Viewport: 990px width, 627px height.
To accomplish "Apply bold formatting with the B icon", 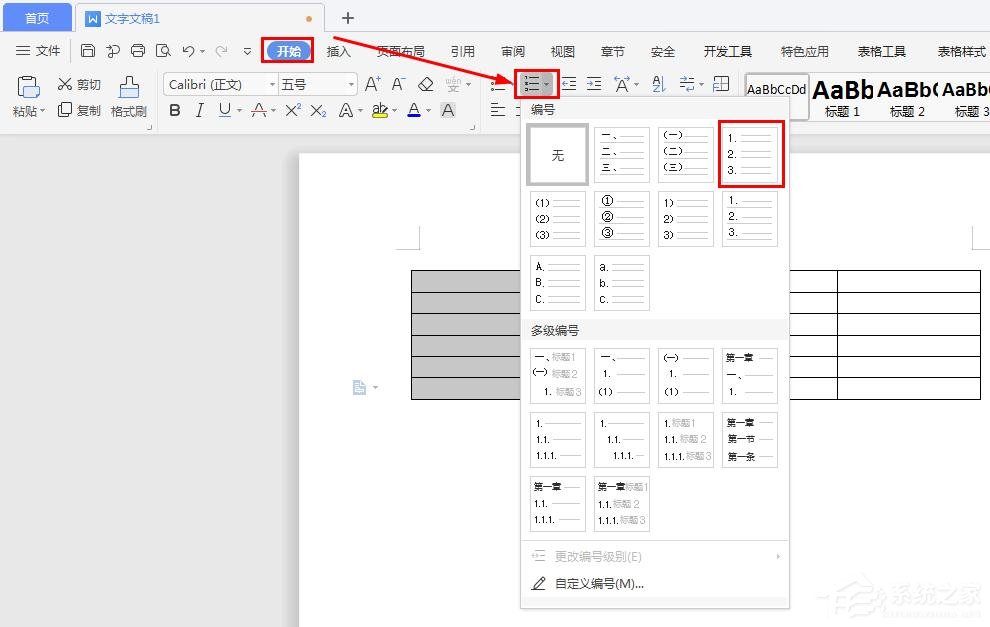I will coord(176,110).
